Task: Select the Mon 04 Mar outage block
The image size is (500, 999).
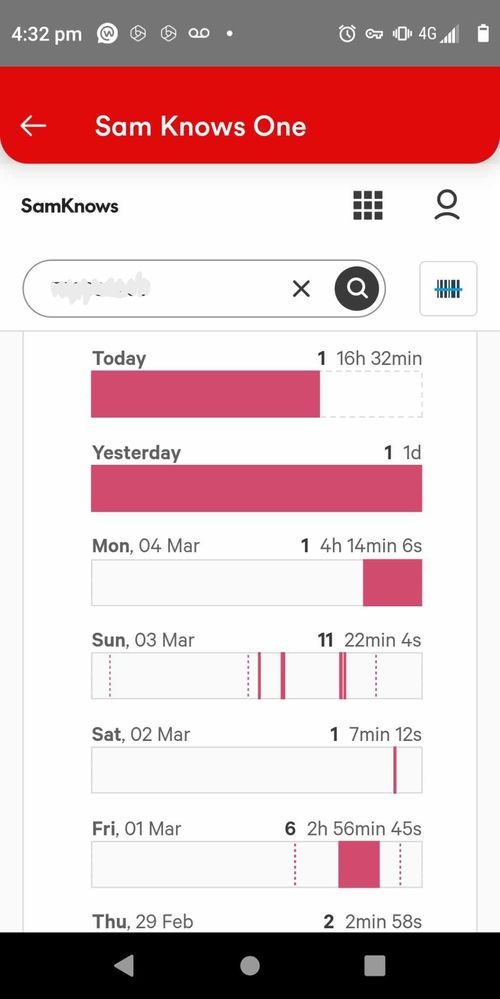Action: coord(392,582)
